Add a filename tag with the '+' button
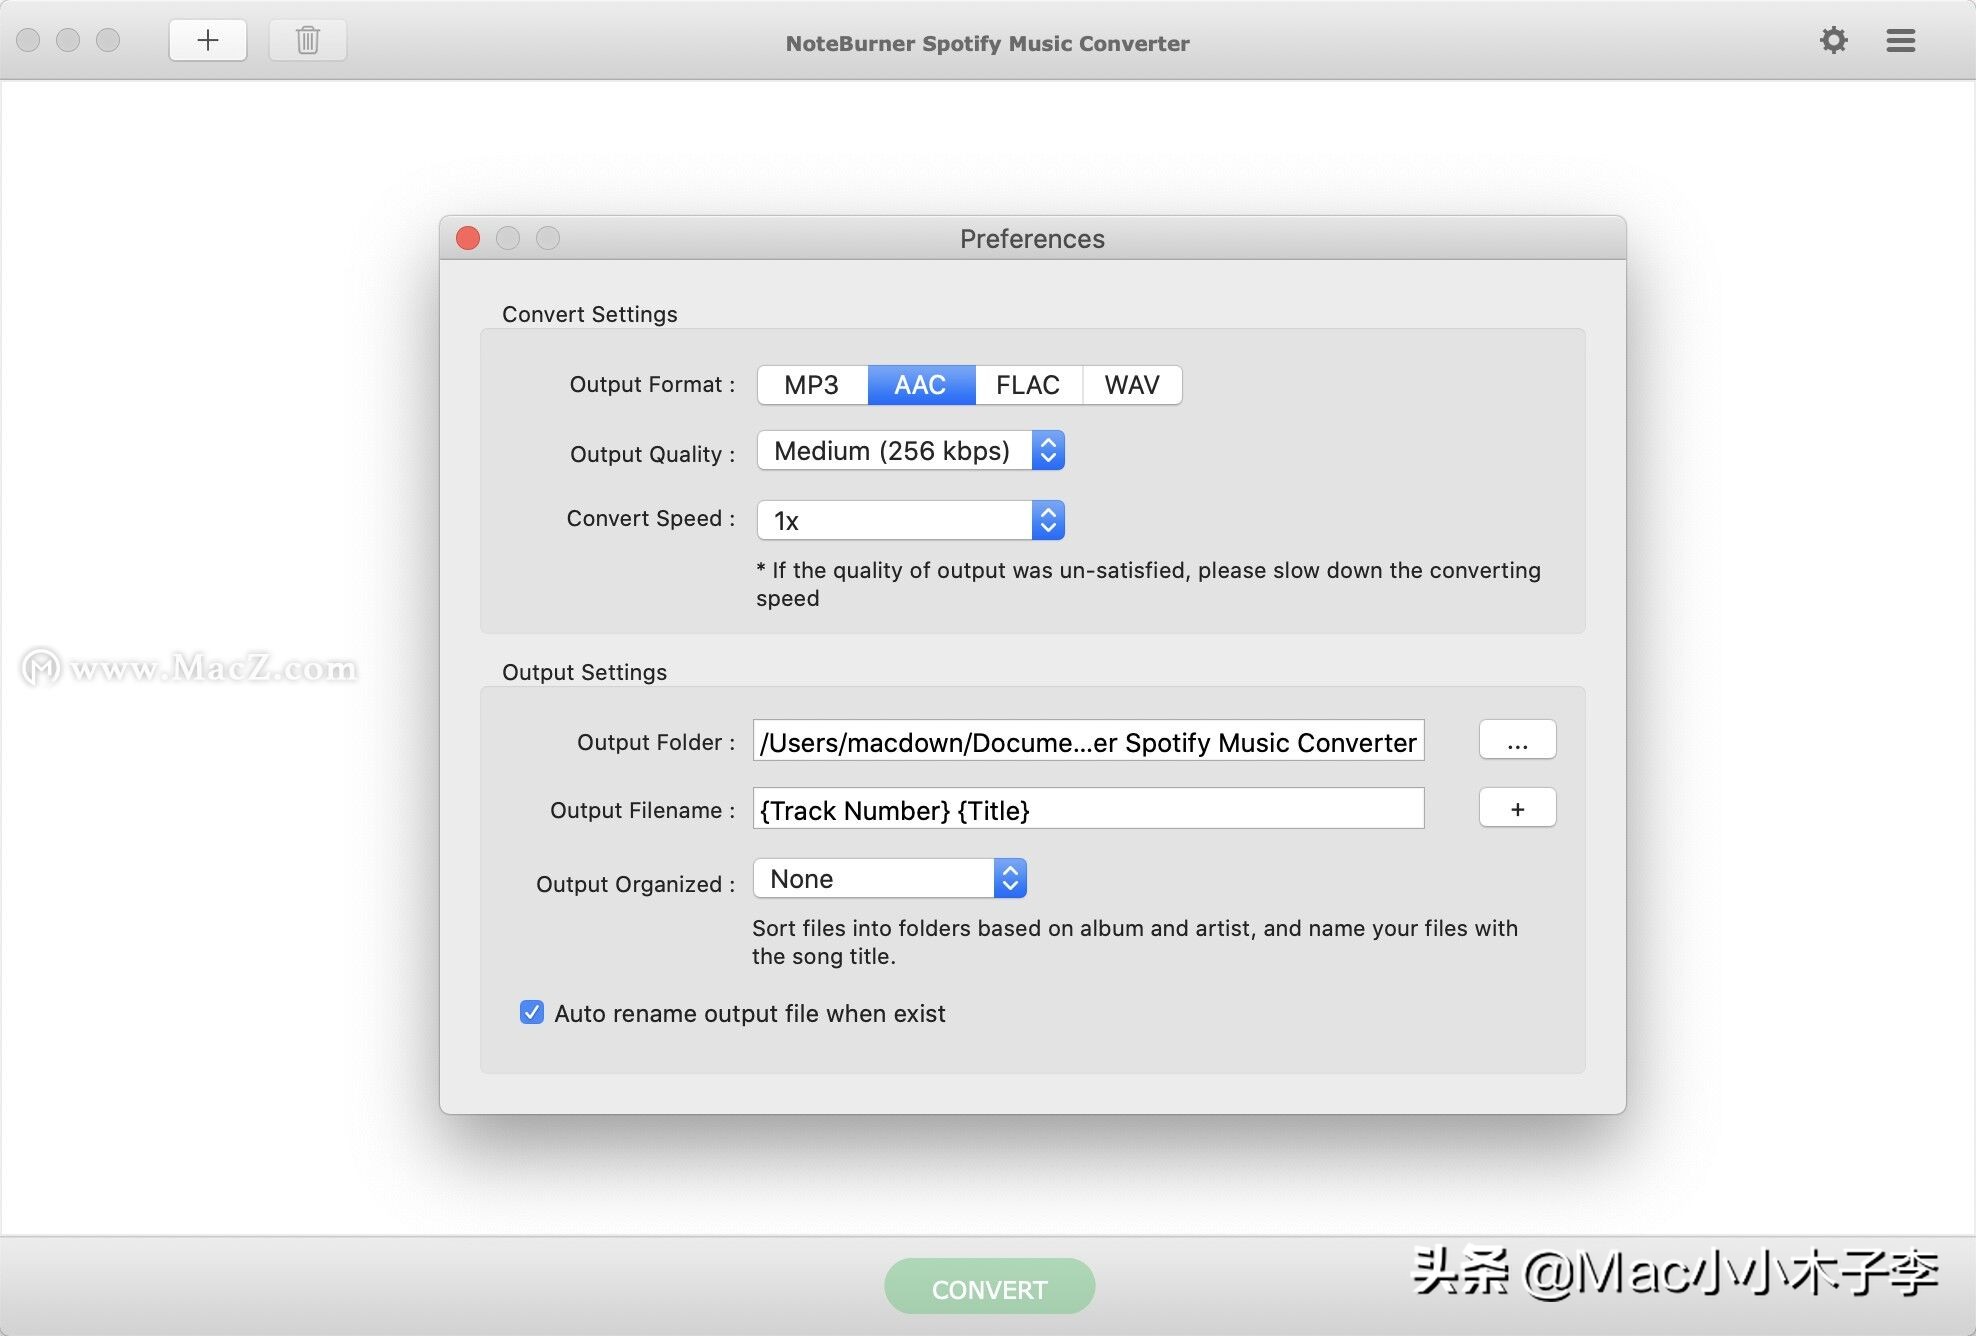Viewport: 1976px width, 1336px height. (1517, 808)
